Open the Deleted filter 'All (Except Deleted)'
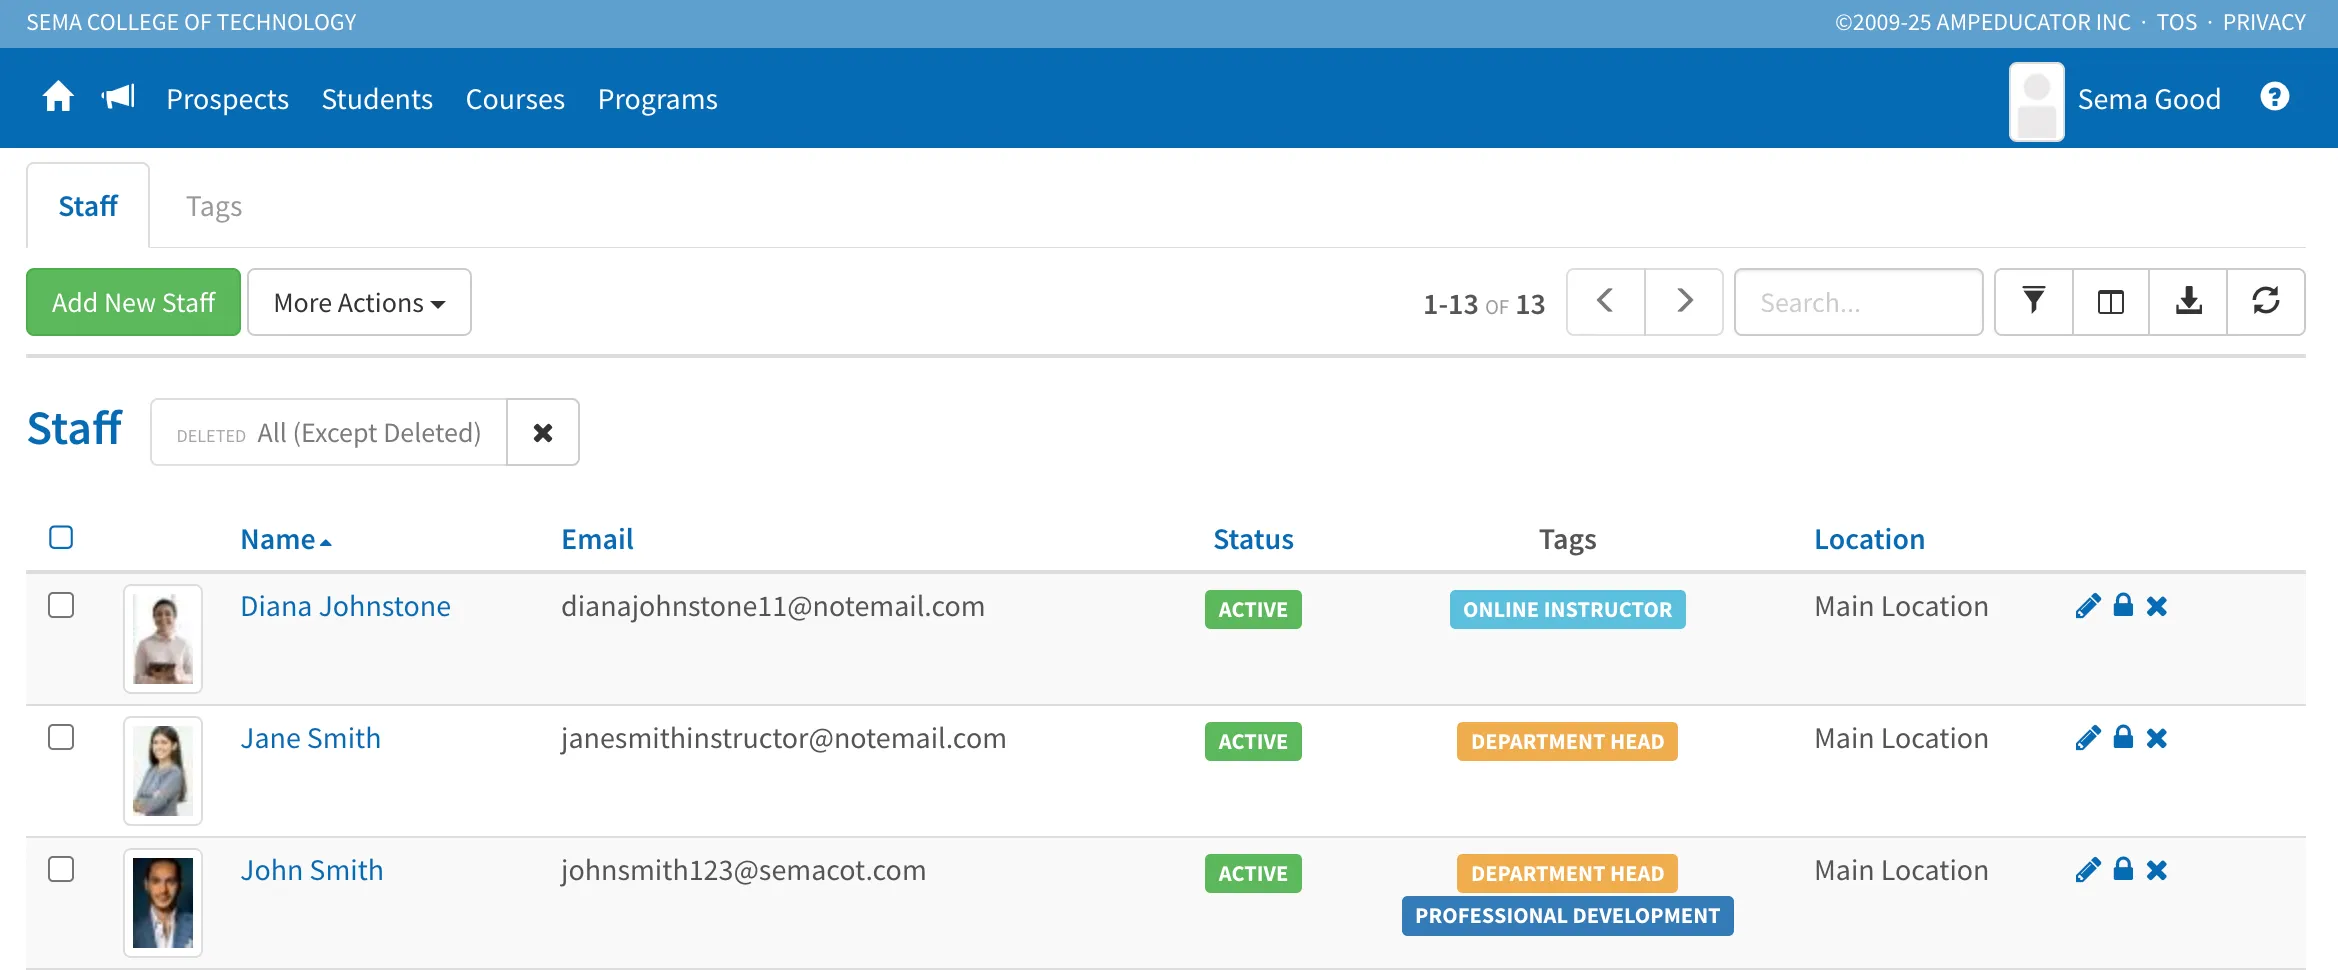This screenshot has width=2338, height=970. coord(329,432)
